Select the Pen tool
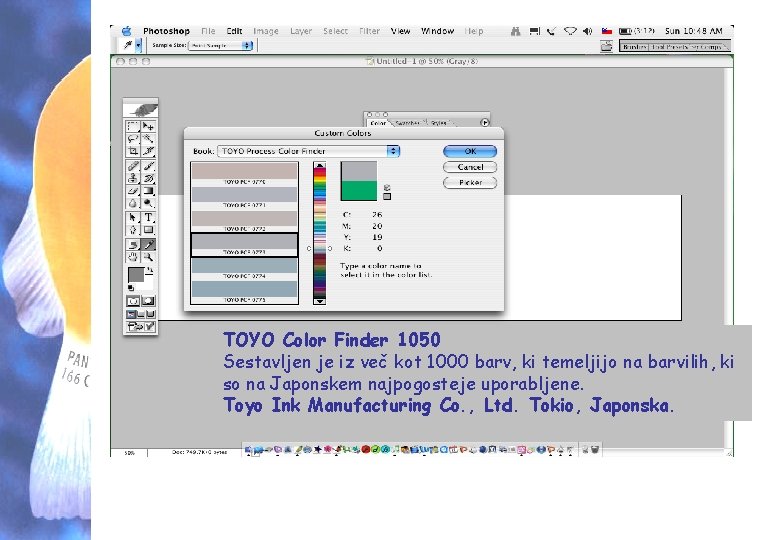This screenshot has height=540, width=780. pyautogui.click(x=133, y=230)
